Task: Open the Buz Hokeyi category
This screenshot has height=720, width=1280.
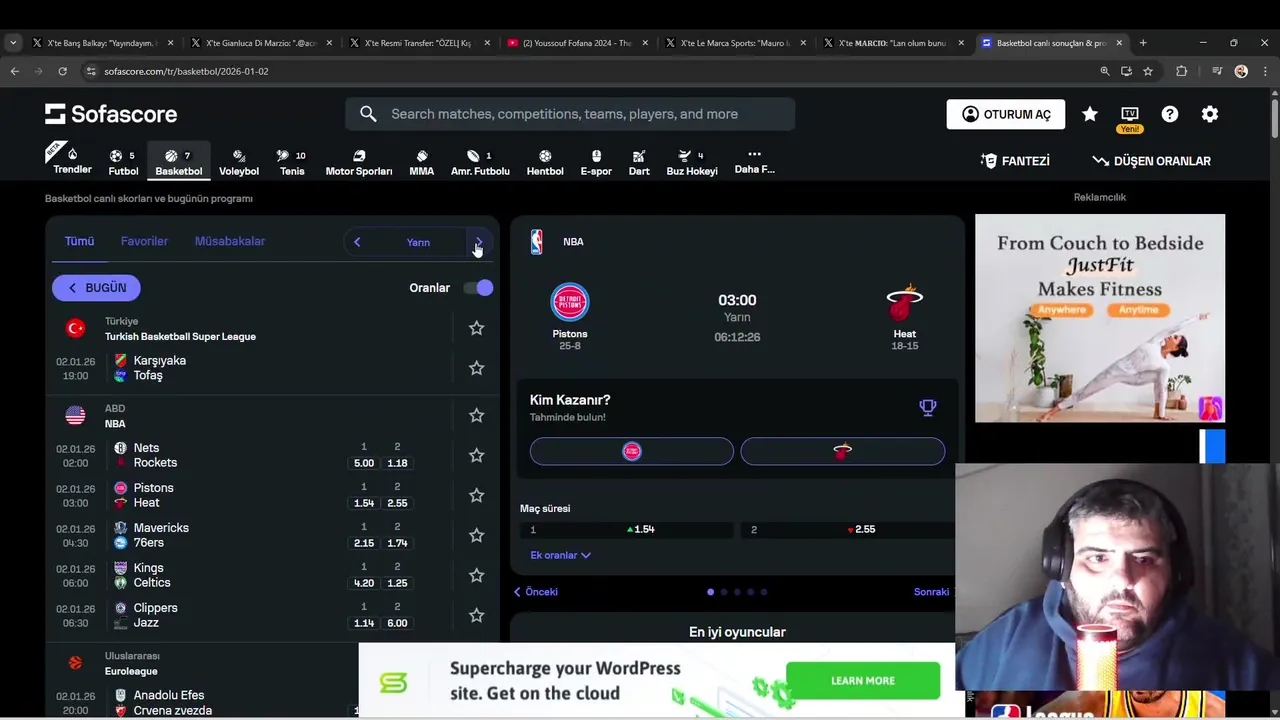Action: [692, 162]
